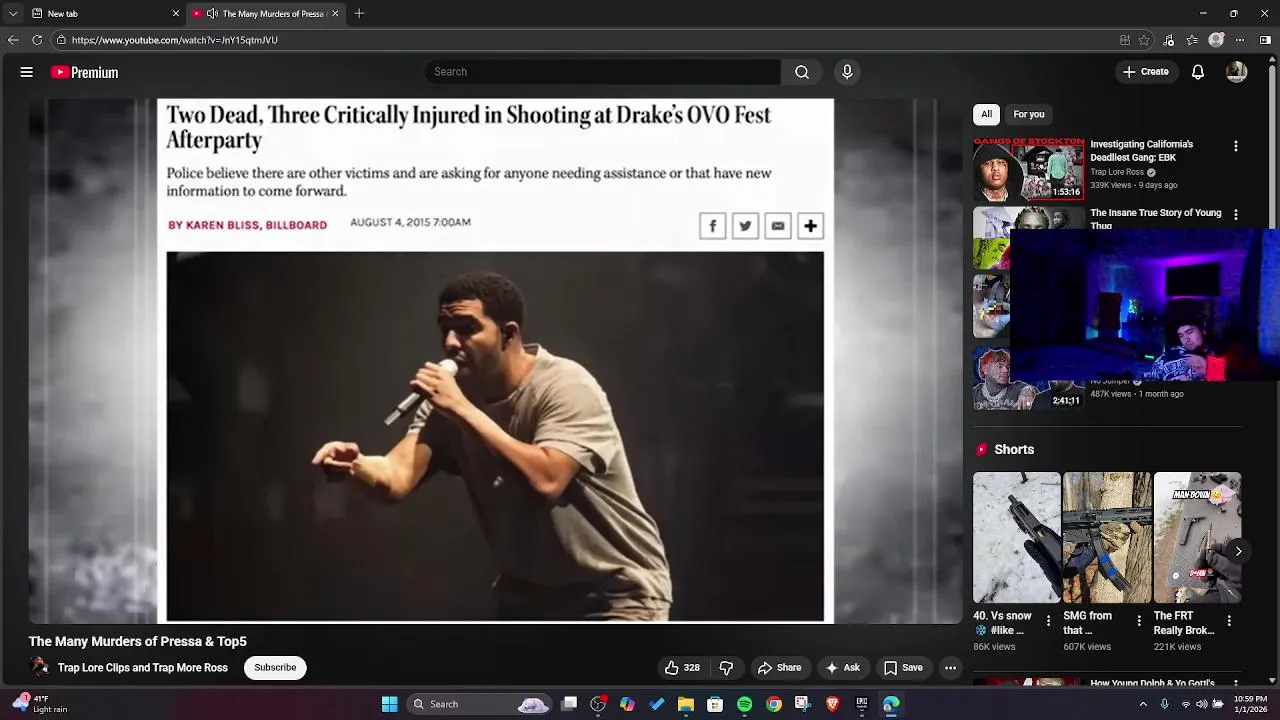Screen dimensions: 1280x720
Task: Share this video
Action: pos(780,668)
